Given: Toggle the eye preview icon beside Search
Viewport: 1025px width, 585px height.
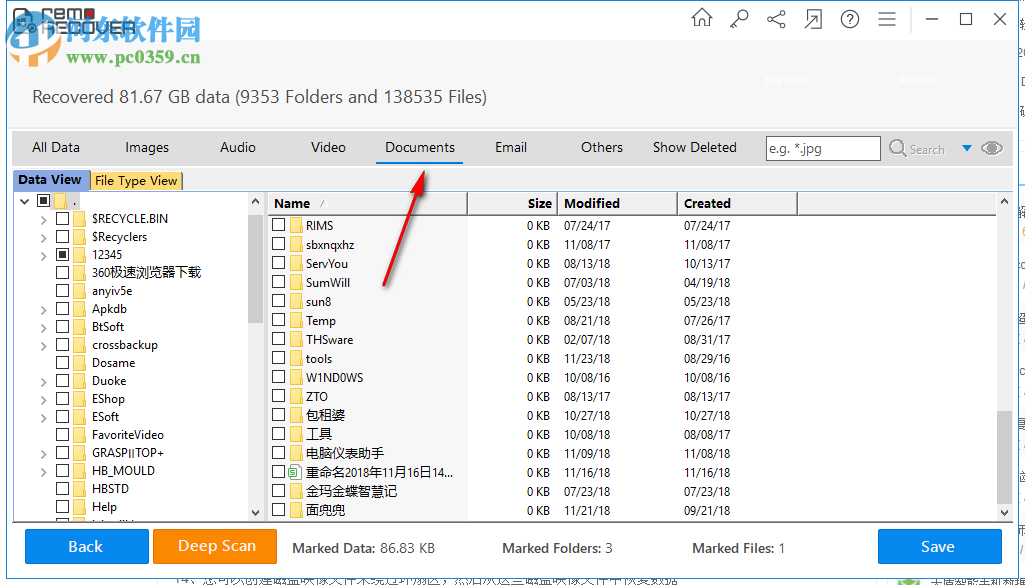Looking at the screenshot, I should pyautogui.click(x=991, y=148).
